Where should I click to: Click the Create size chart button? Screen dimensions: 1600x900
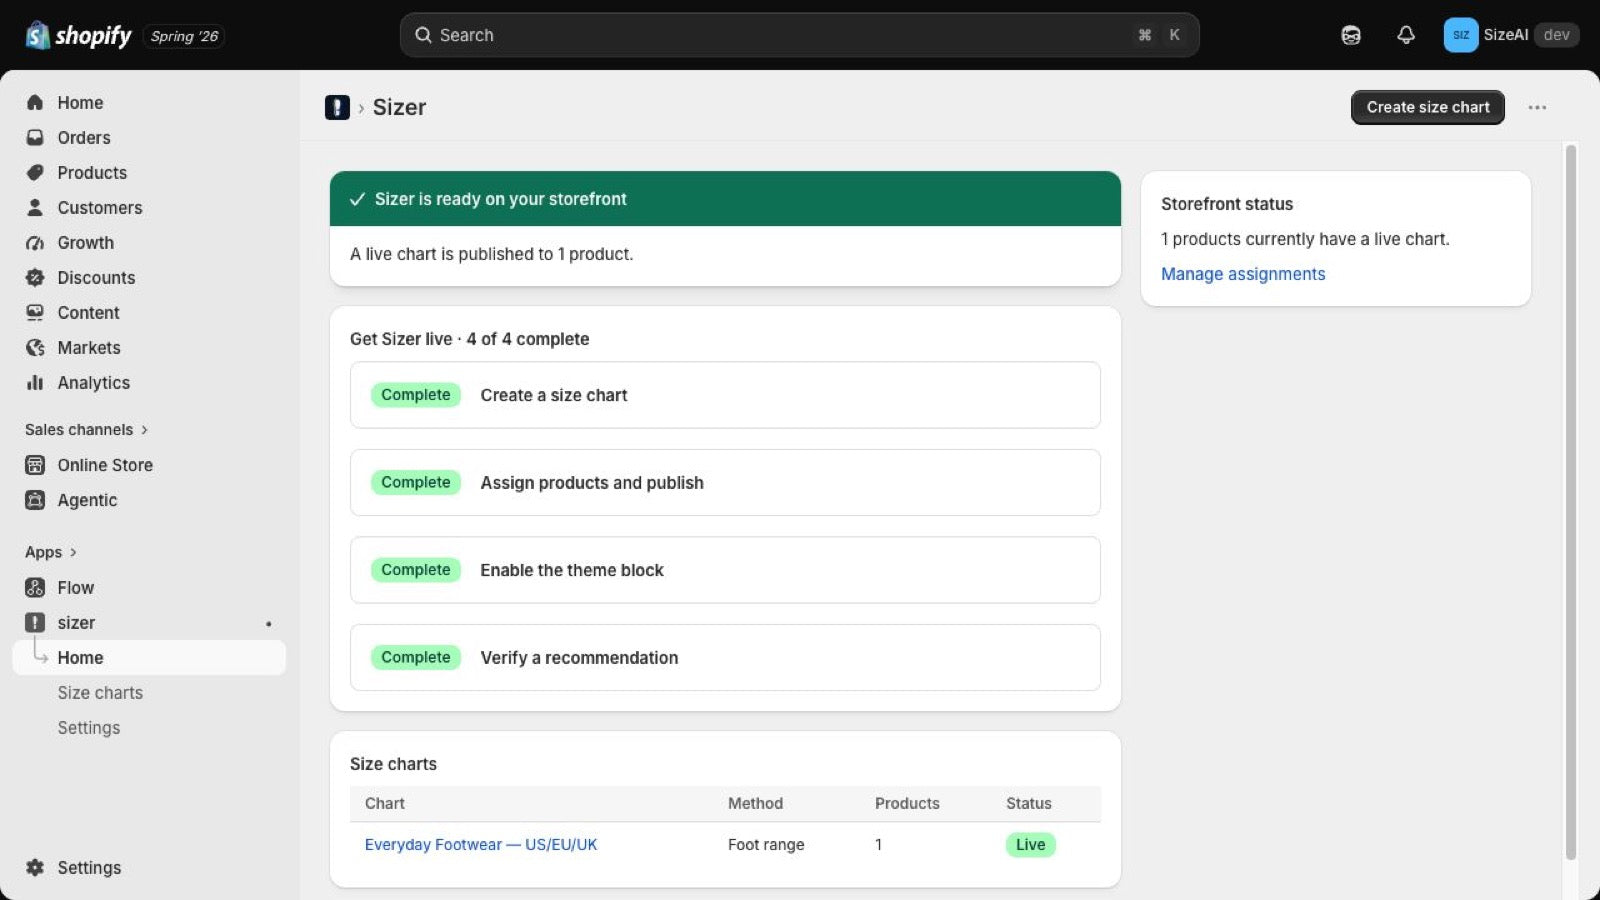(1428, 107)
